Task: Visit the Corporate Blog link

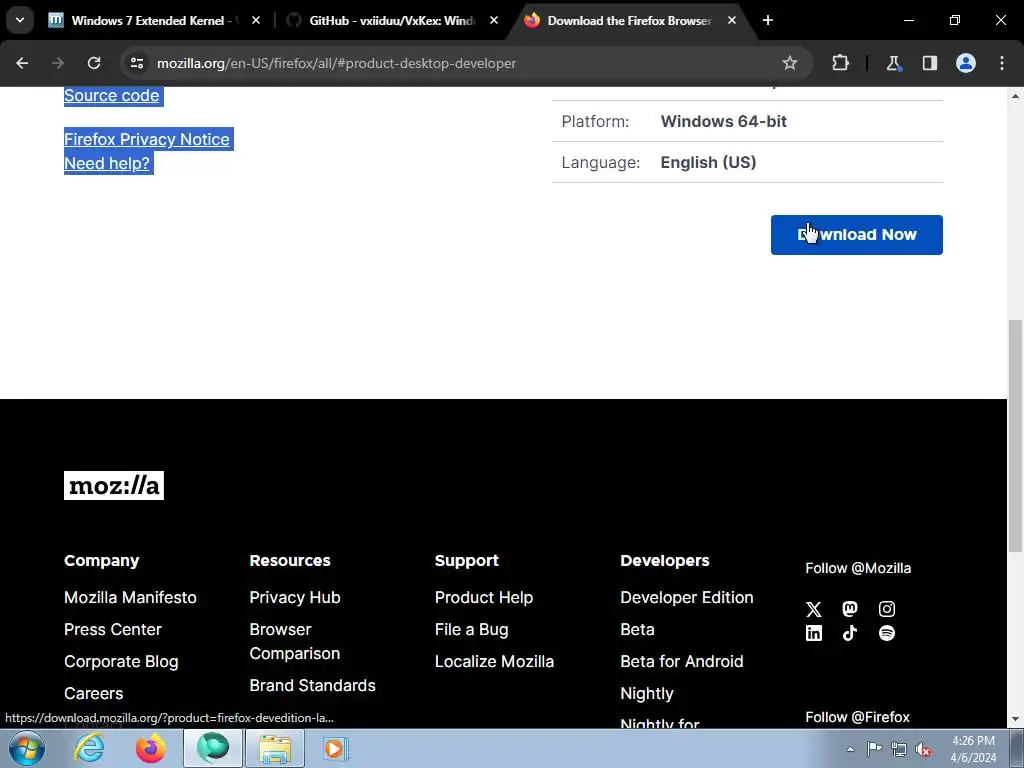Action: [x=121, y=662]
